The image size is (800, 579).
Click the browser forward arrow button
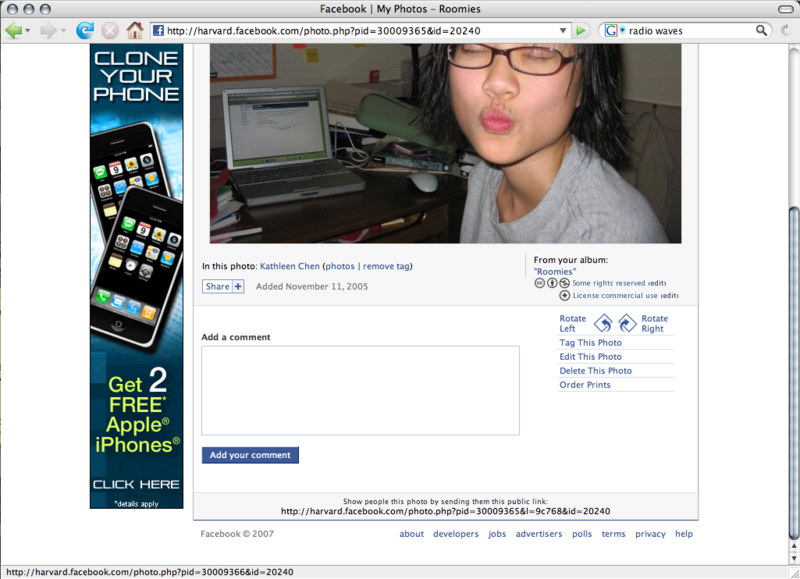pyautogui.click(x=48, y=31)
